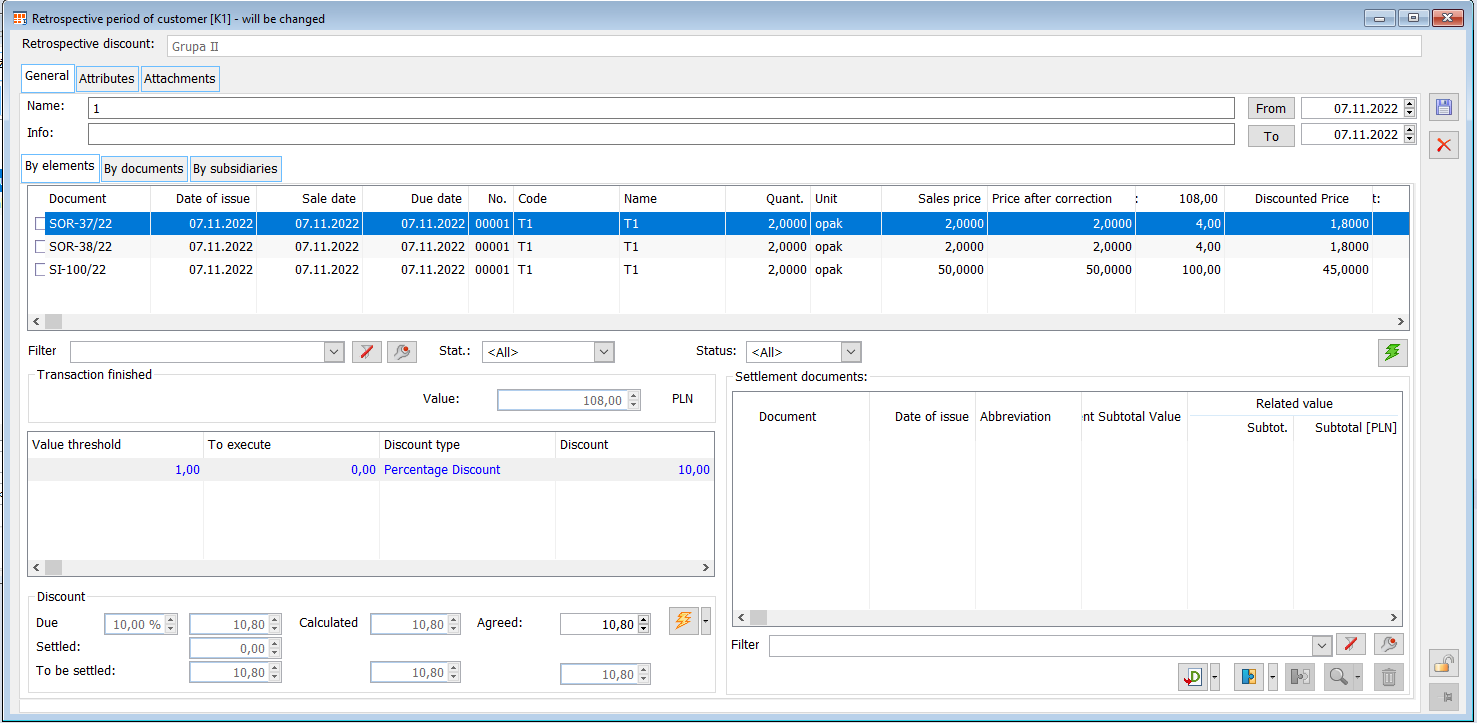Expand arrow next to link document icon

point(1271,677)
